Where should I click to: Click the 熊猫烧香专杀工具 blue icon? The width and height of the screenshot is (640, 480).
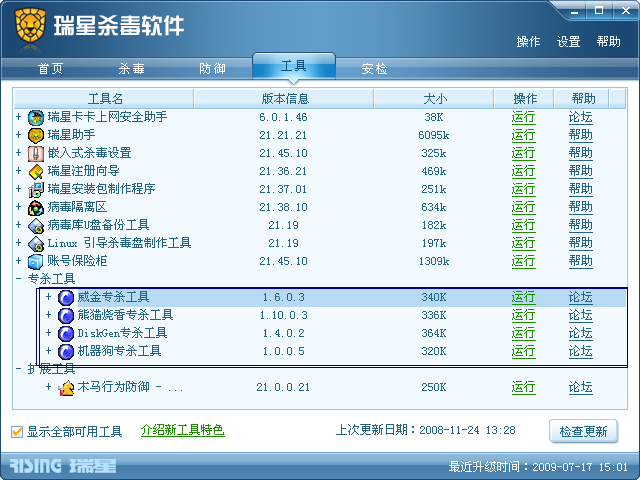tap(66, 316)
